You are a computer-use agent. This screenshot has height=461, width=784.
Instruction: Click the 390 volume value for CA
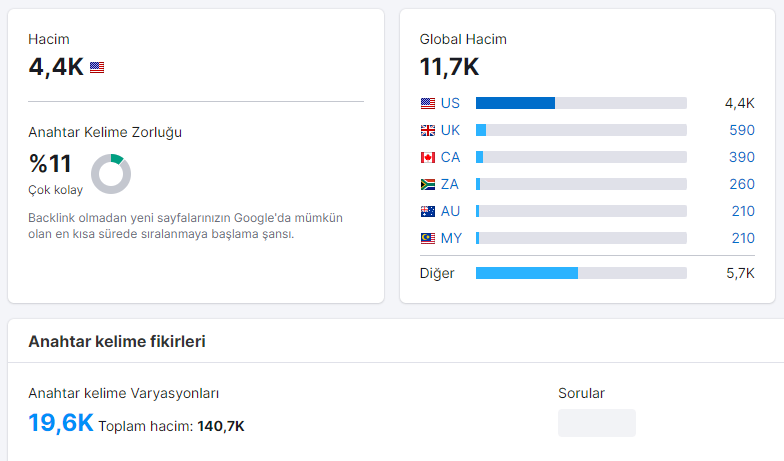point(742,158)
